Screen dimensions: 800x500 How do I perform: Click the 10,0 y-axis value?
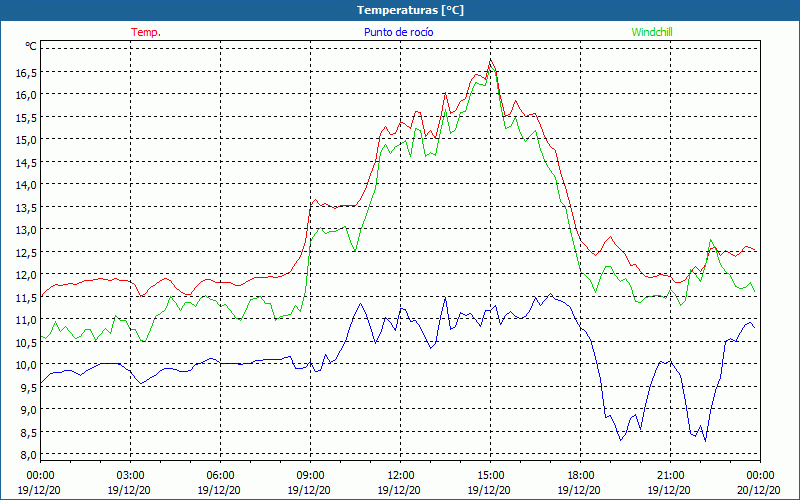pyautogui.click(x=26, y=365)
